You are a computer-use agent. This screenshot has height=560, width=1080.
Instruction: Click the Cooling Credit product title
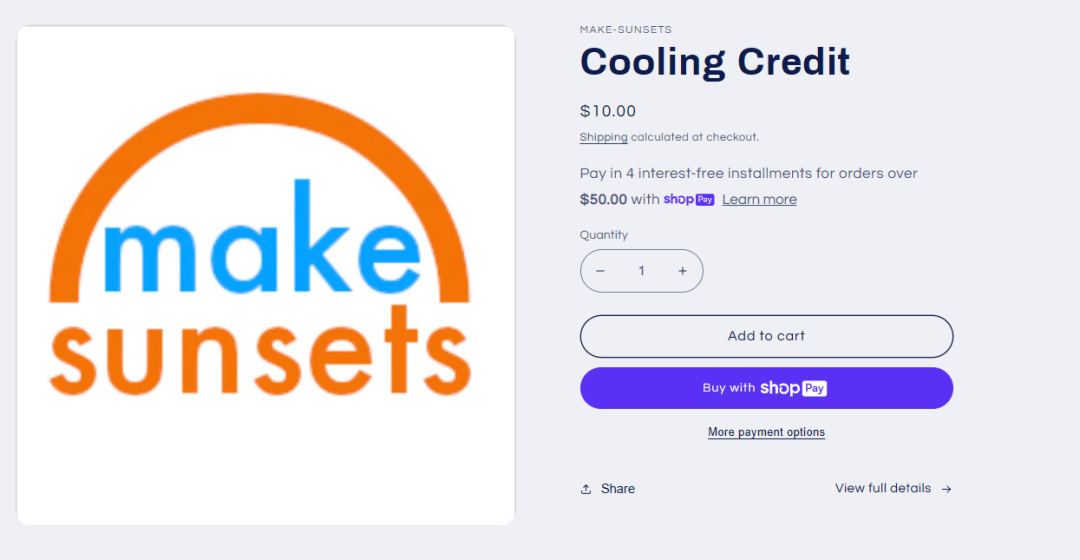715,62
